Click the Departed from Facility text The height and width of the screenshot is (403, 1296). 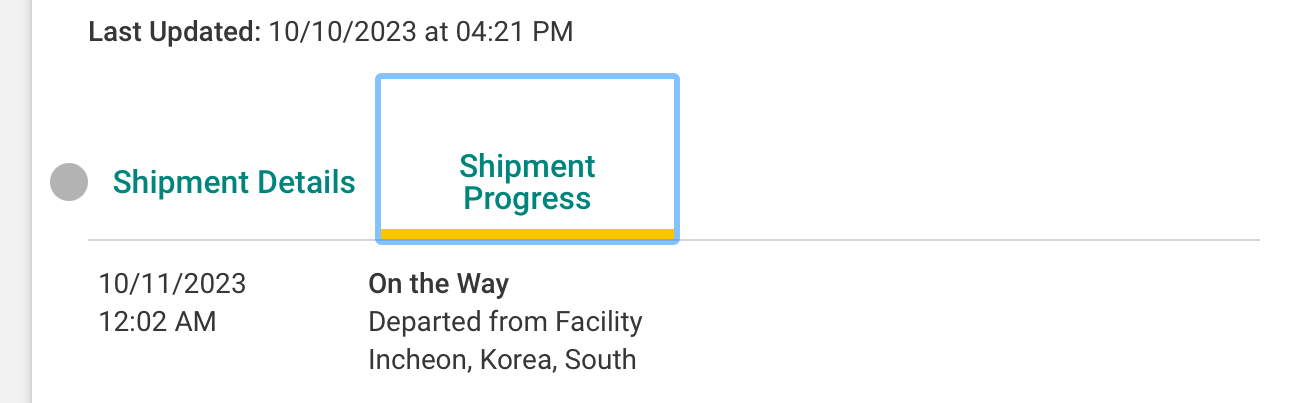(505, 322)
